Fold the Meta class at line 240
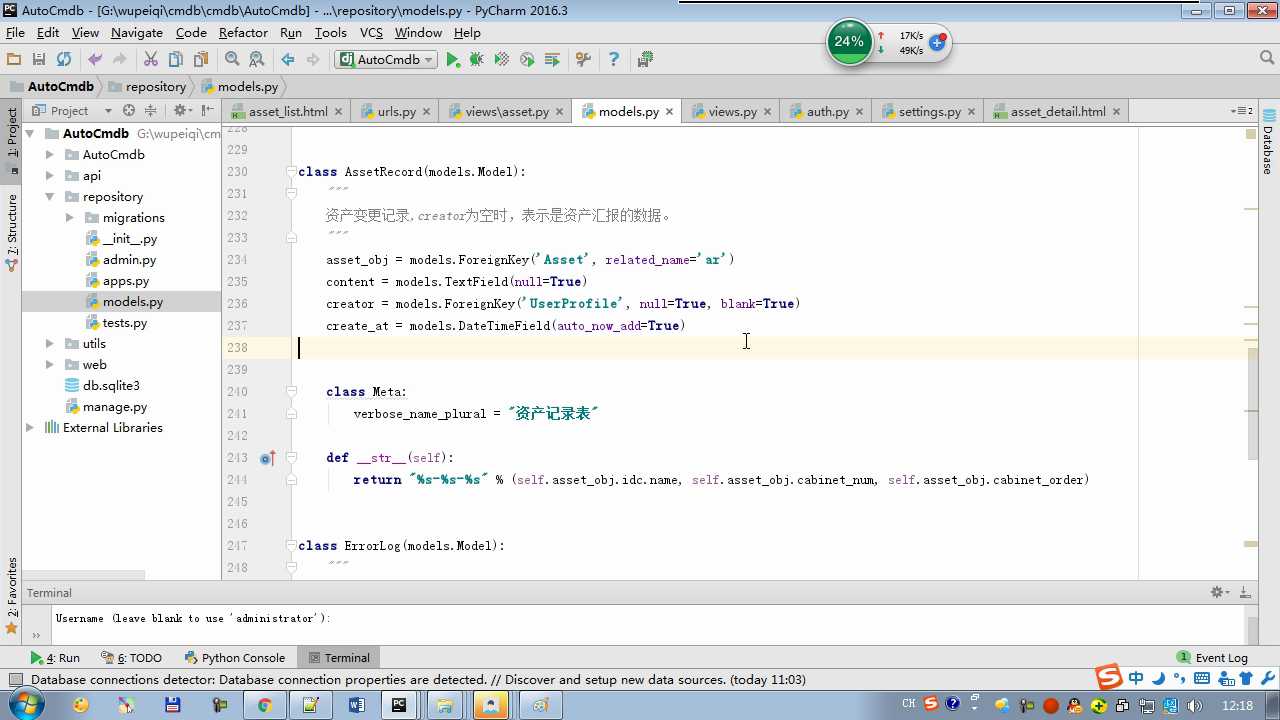The height and width of the screenshot is (720, 1280). click(291, 392)
